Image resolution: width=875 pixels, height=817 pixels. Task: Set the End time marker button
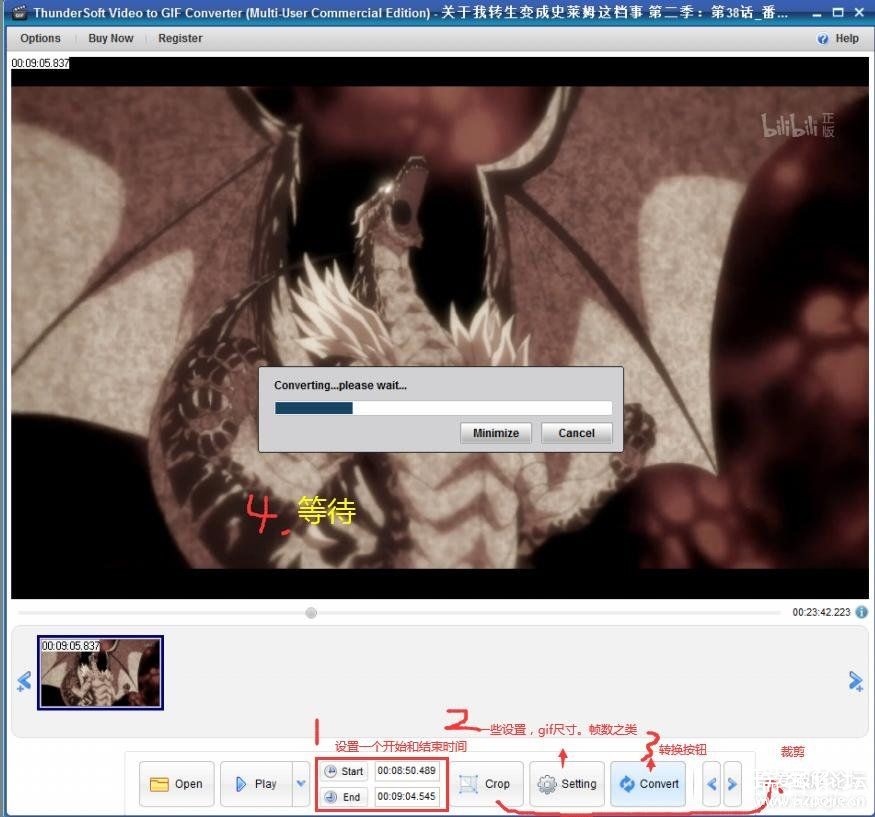pos(344,797)
